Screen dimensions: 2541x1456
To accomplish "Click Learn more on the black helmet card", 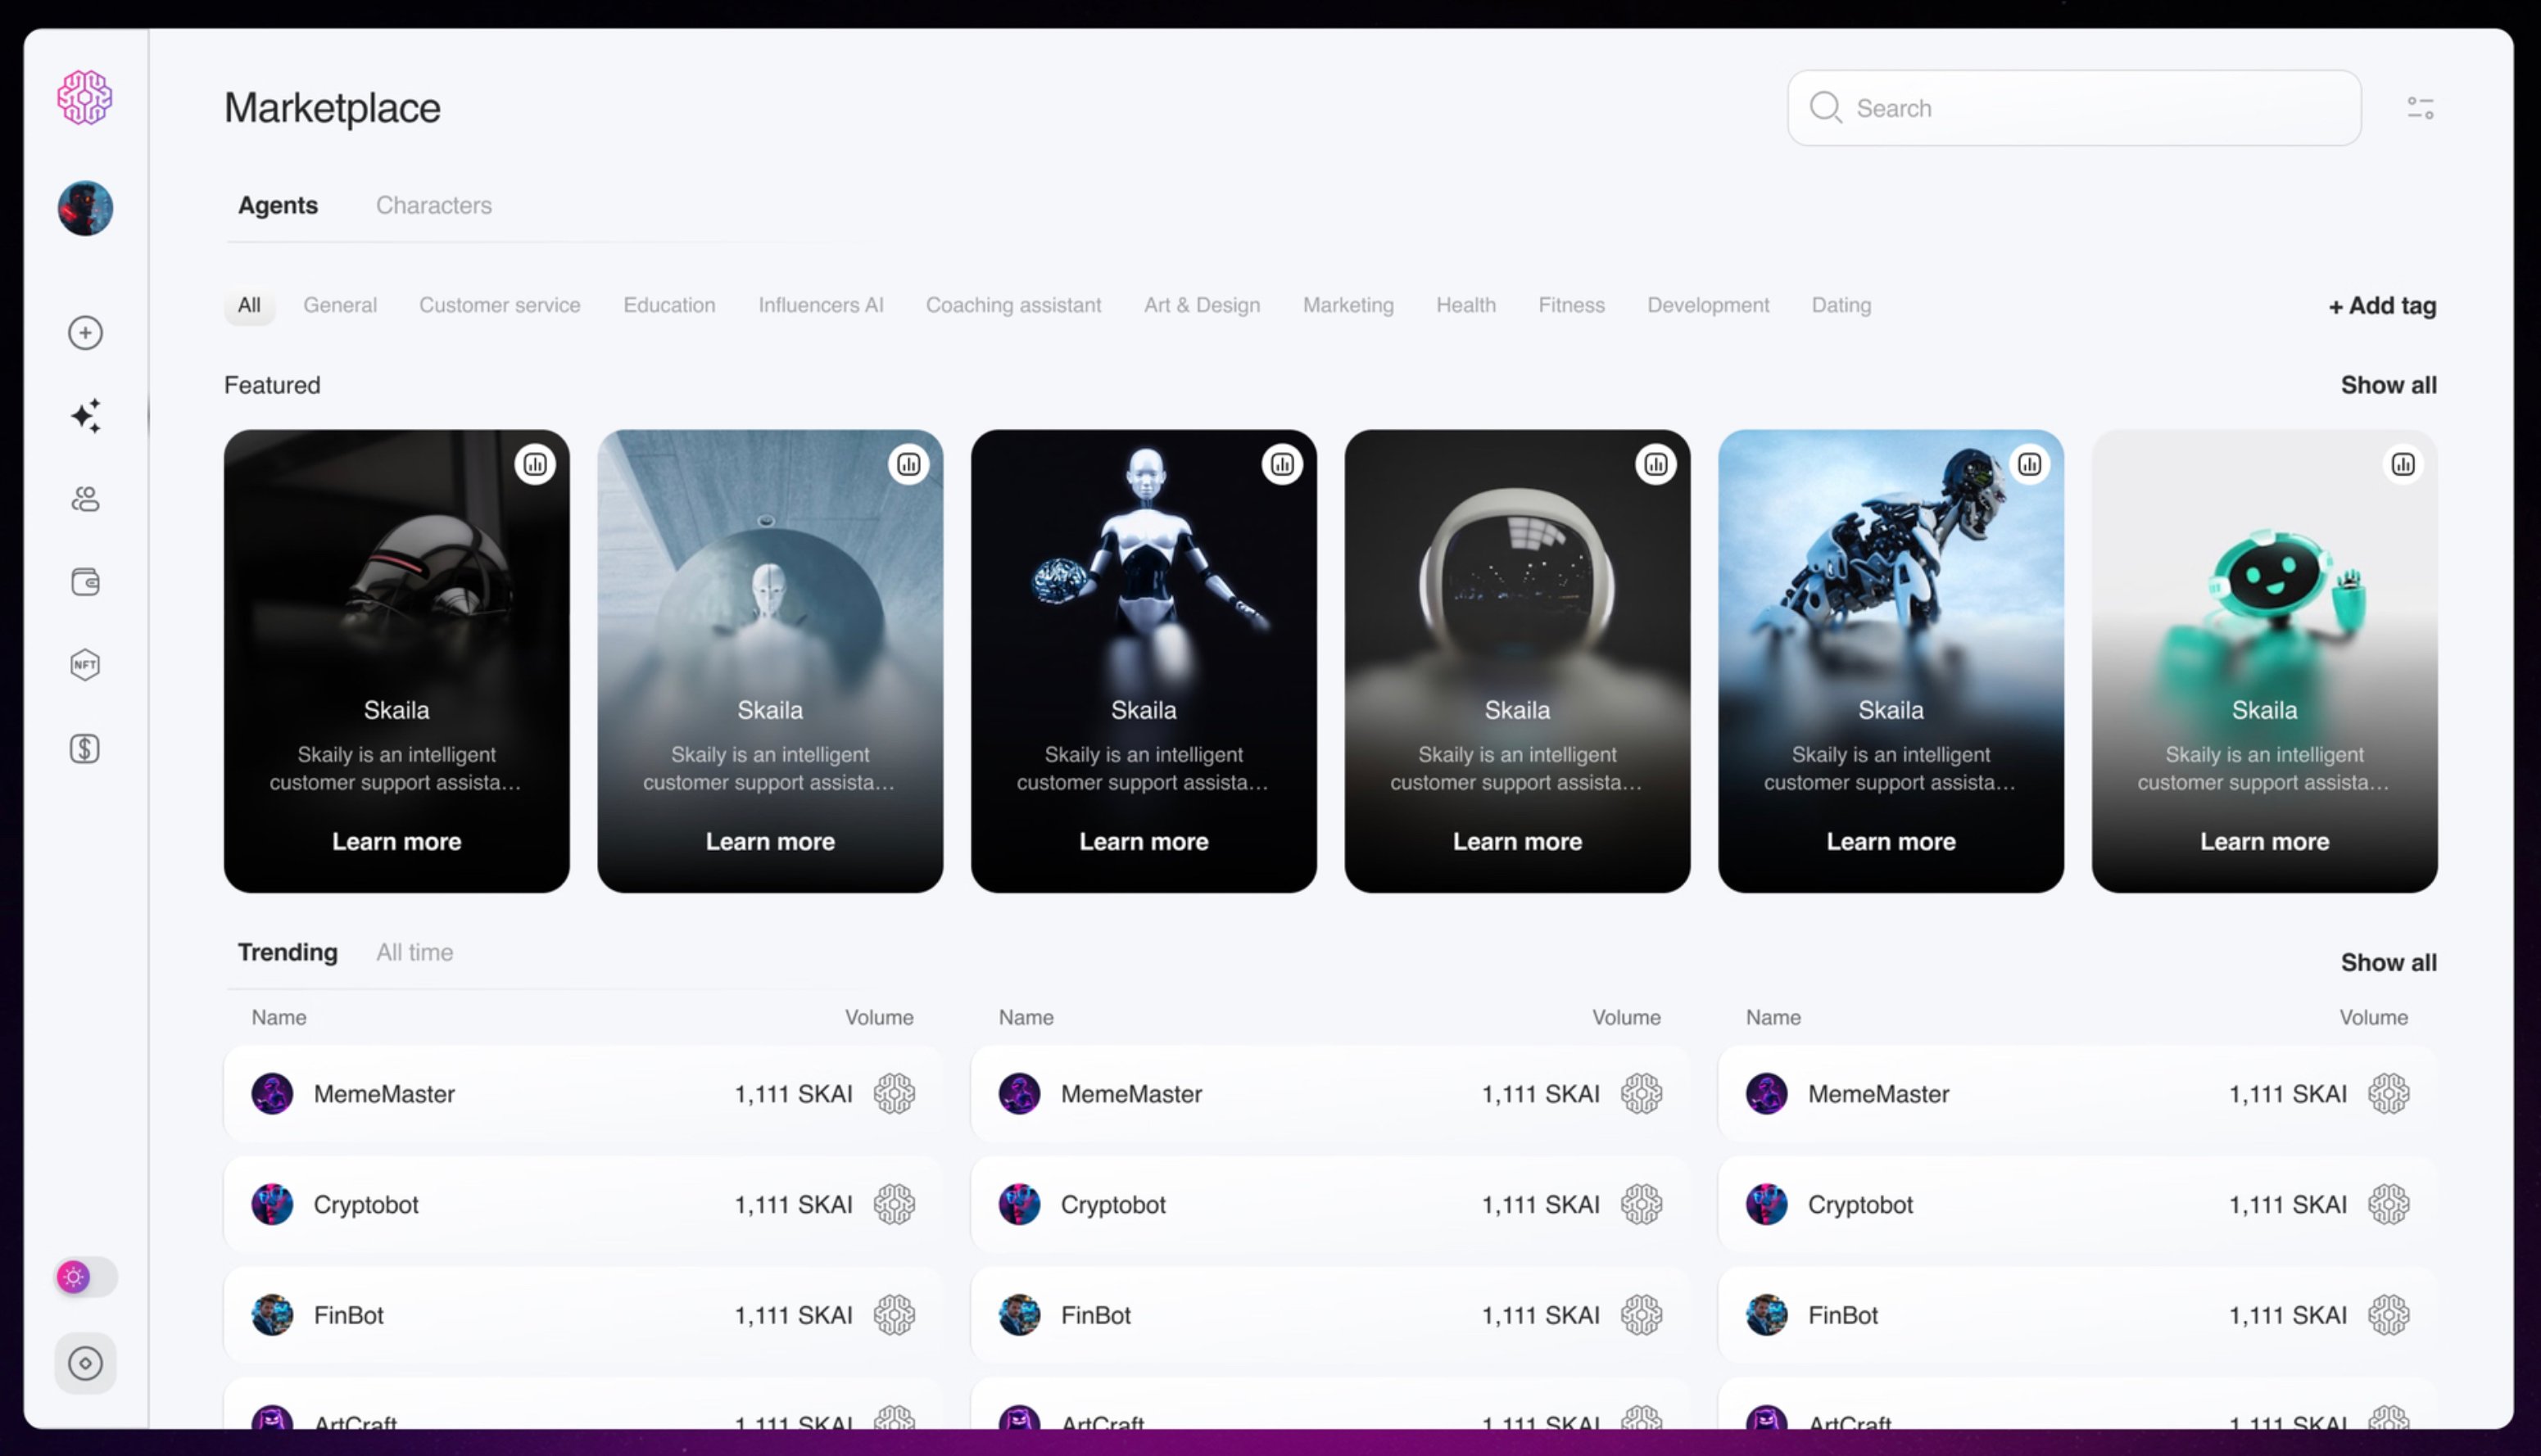I will (x=397, y=842).
